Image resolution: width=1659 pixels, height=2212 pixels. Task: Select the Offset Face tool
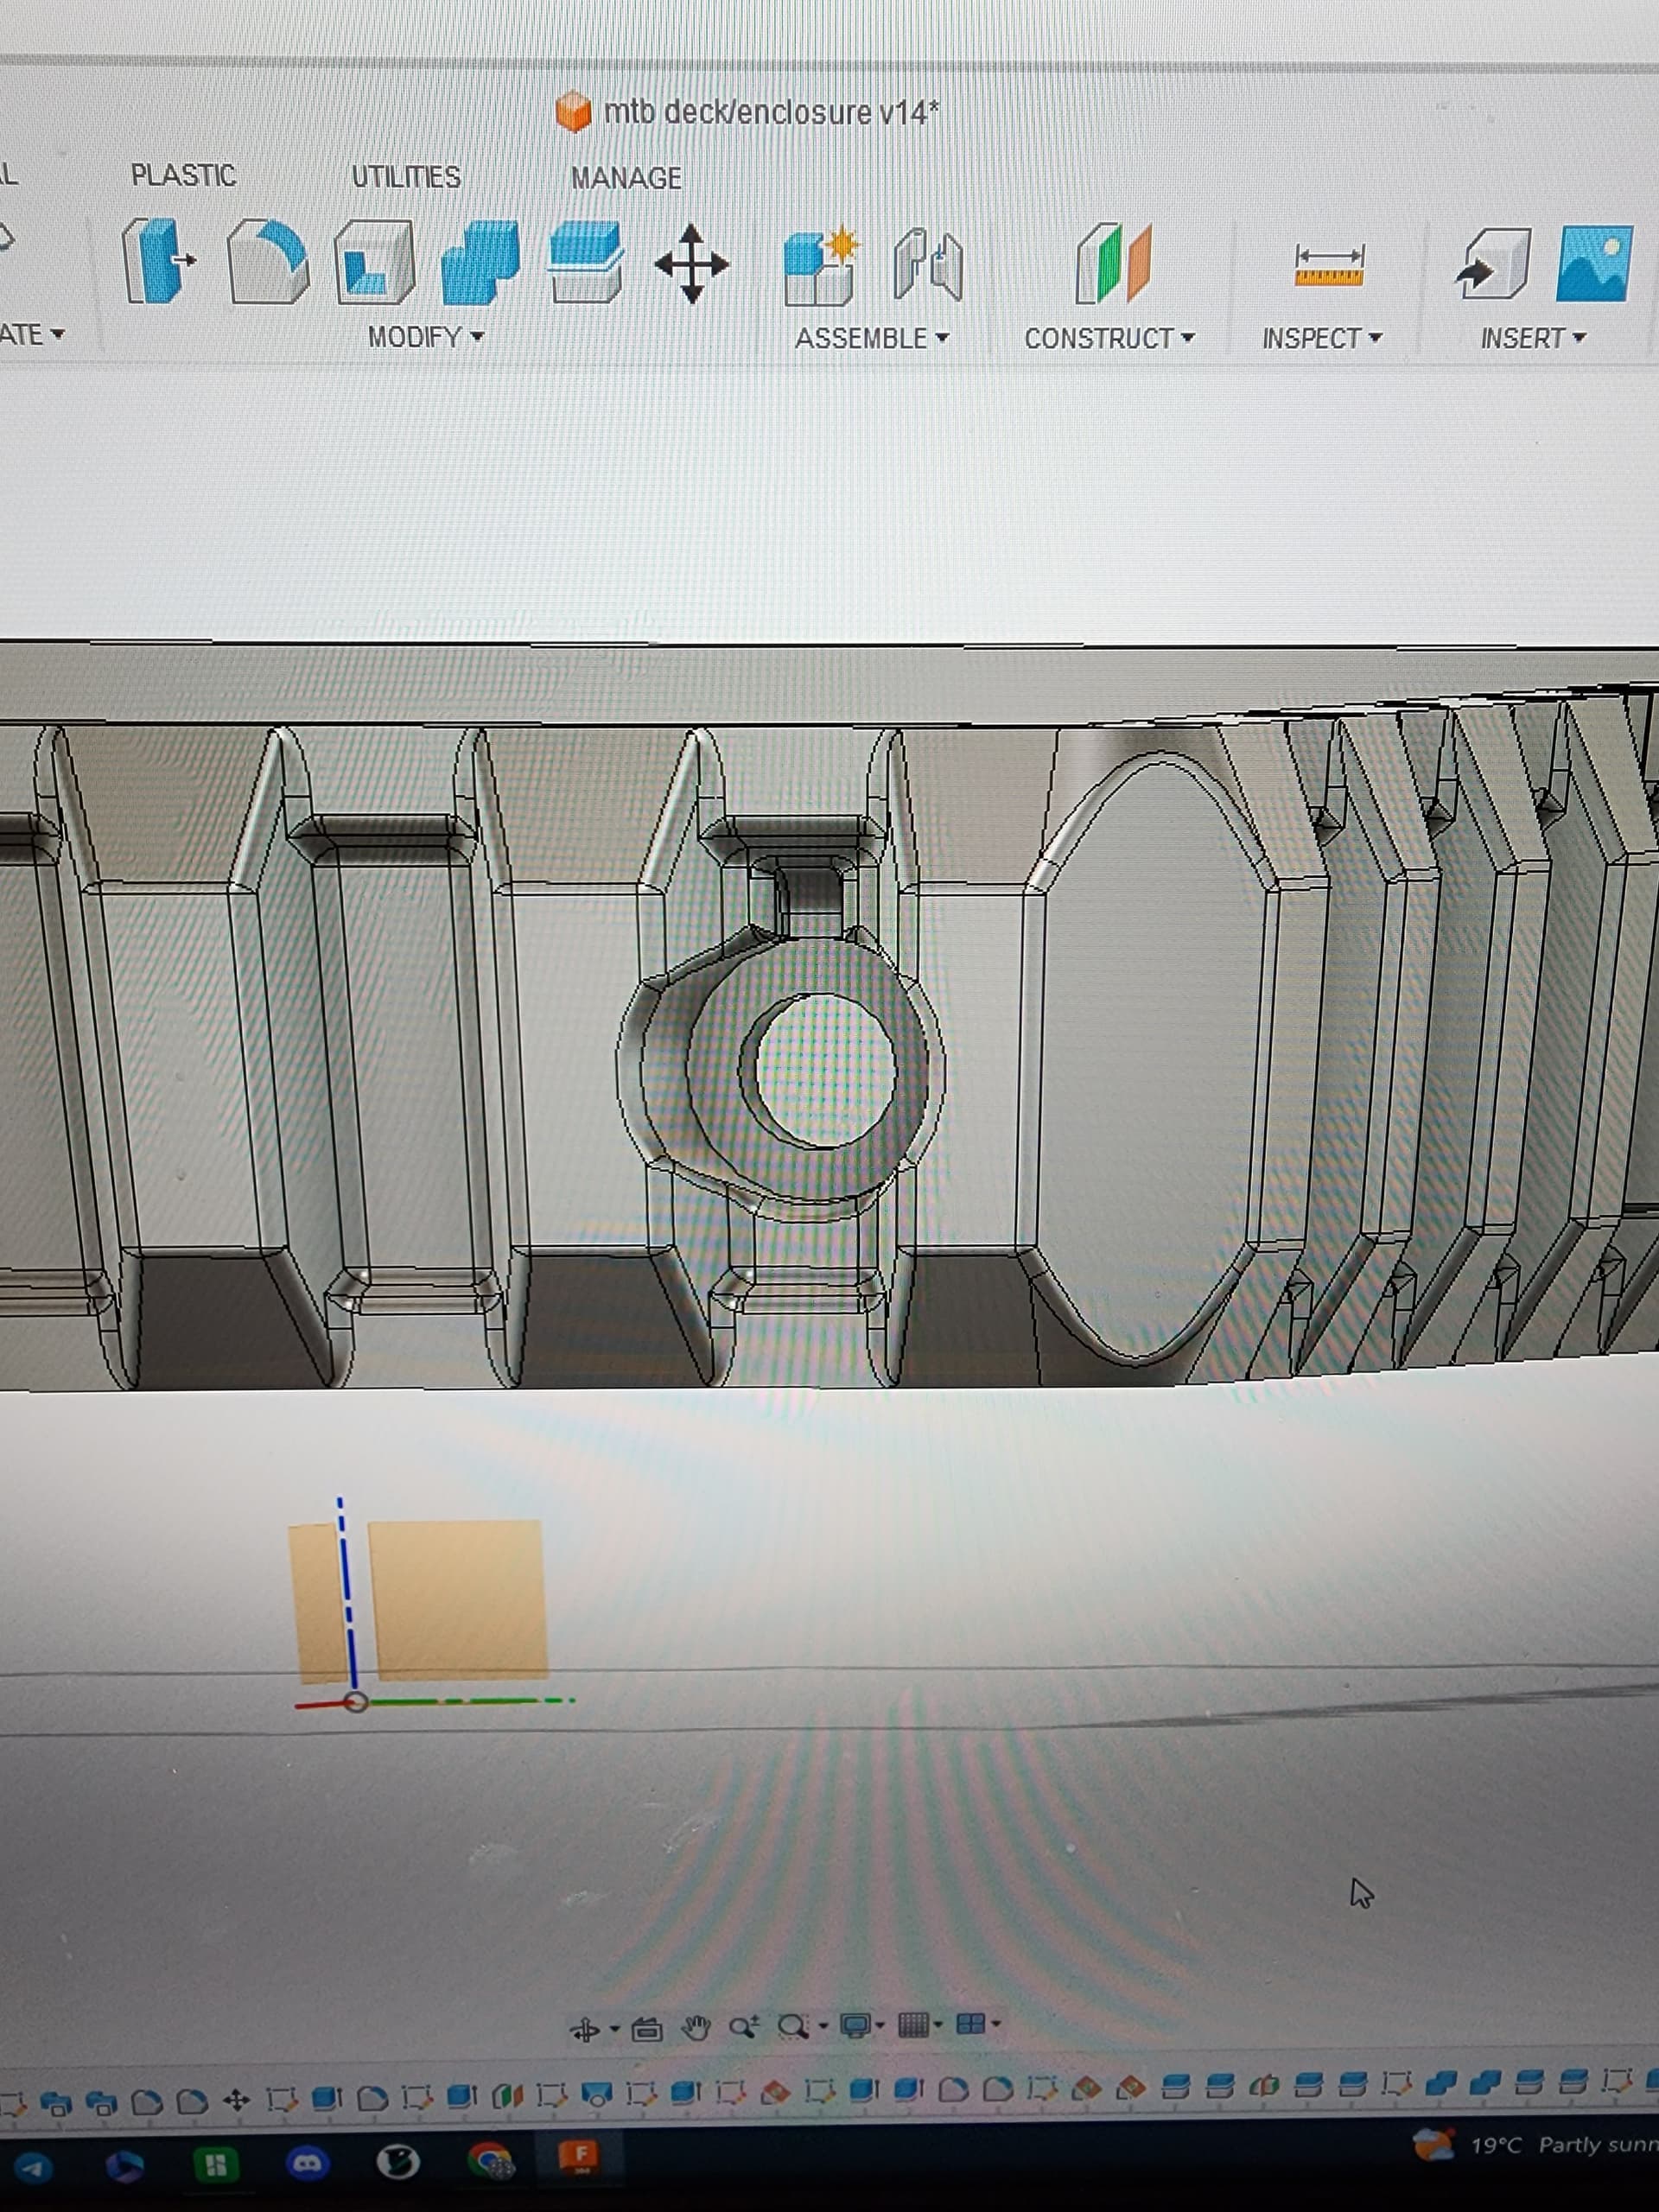pos(586,263)
